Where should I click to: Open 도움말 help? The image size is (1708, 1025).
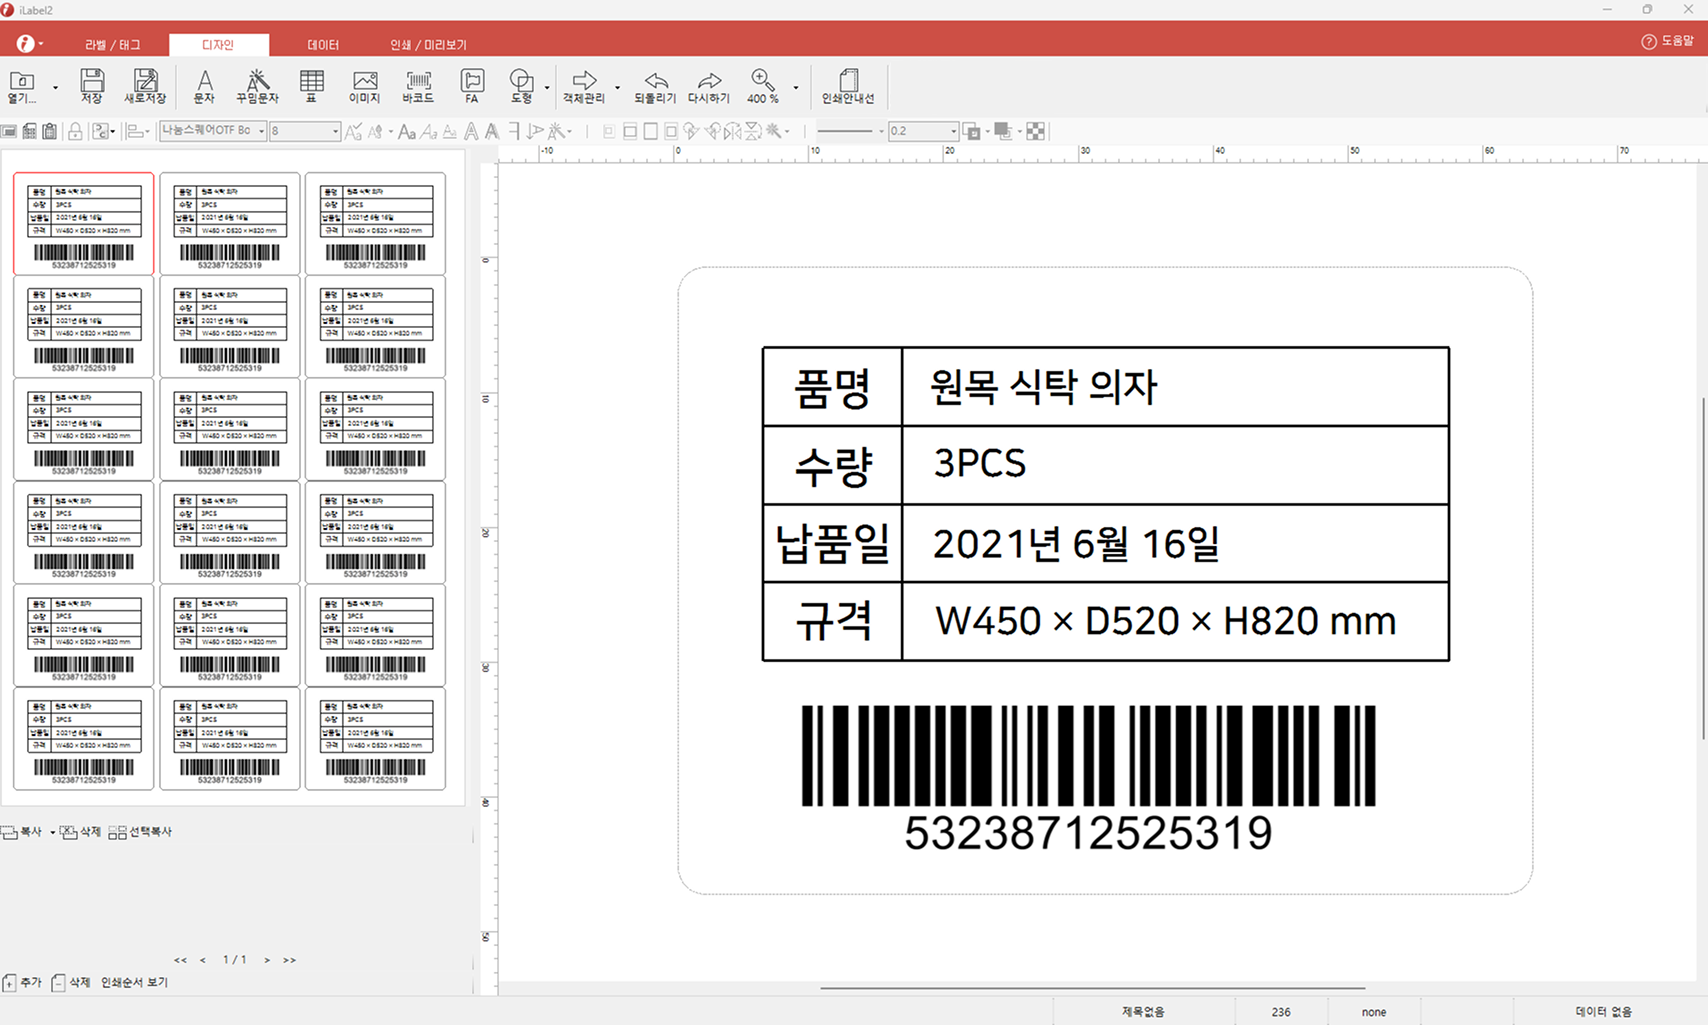(1667, 41)
